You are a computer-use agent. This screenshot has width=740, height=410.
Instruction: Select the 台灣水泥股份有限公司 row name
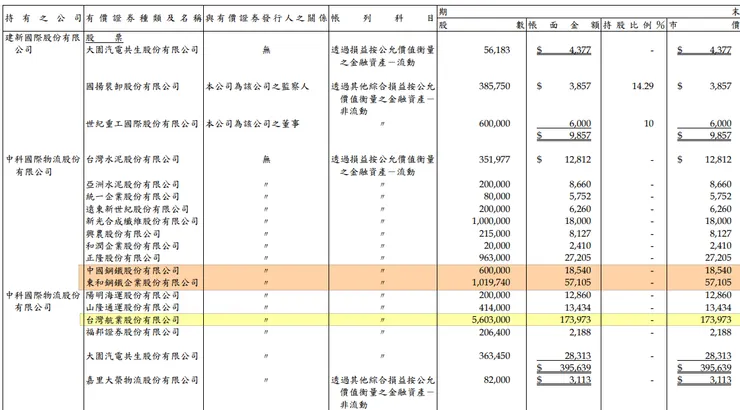(133, 159)
